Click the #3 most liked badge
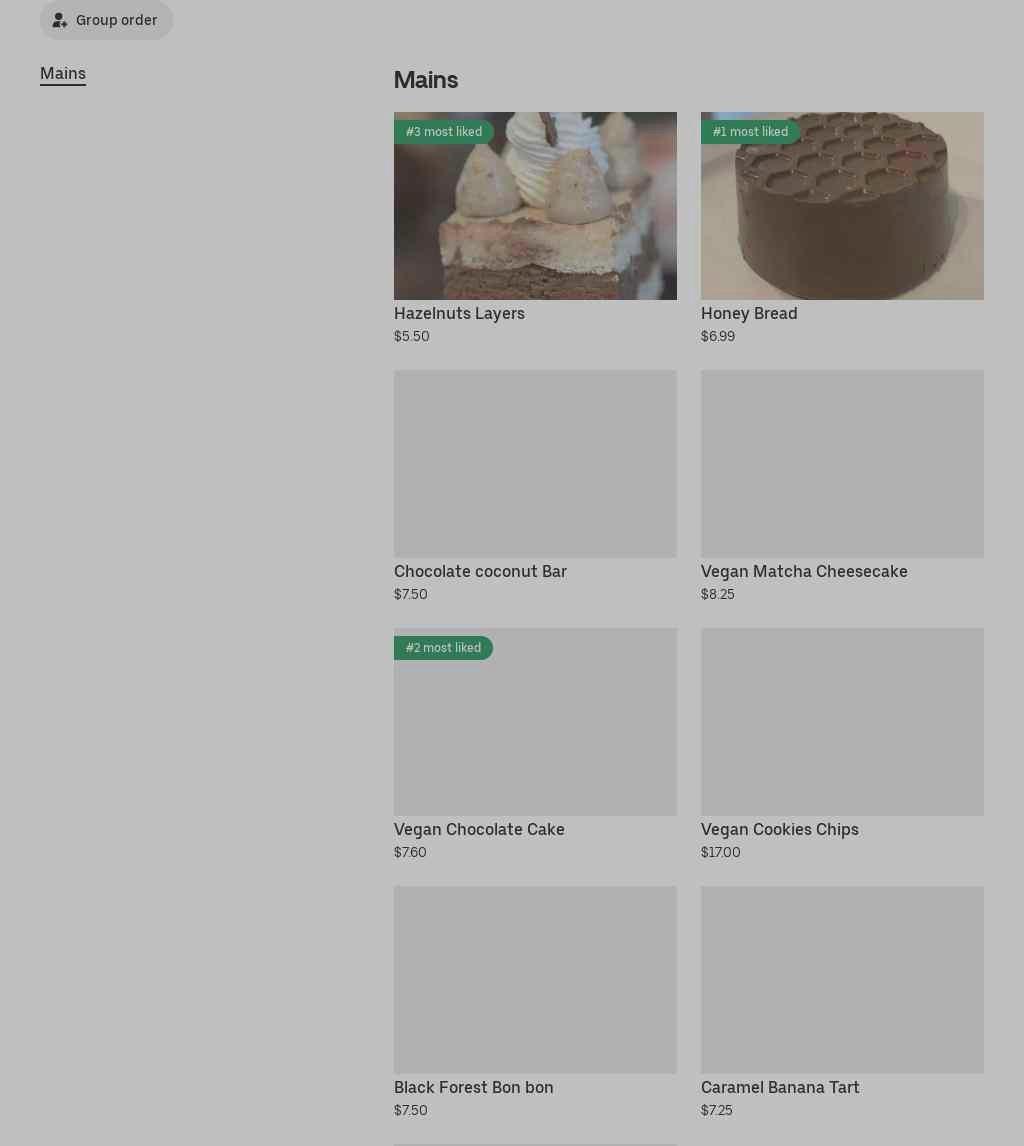 444,132
